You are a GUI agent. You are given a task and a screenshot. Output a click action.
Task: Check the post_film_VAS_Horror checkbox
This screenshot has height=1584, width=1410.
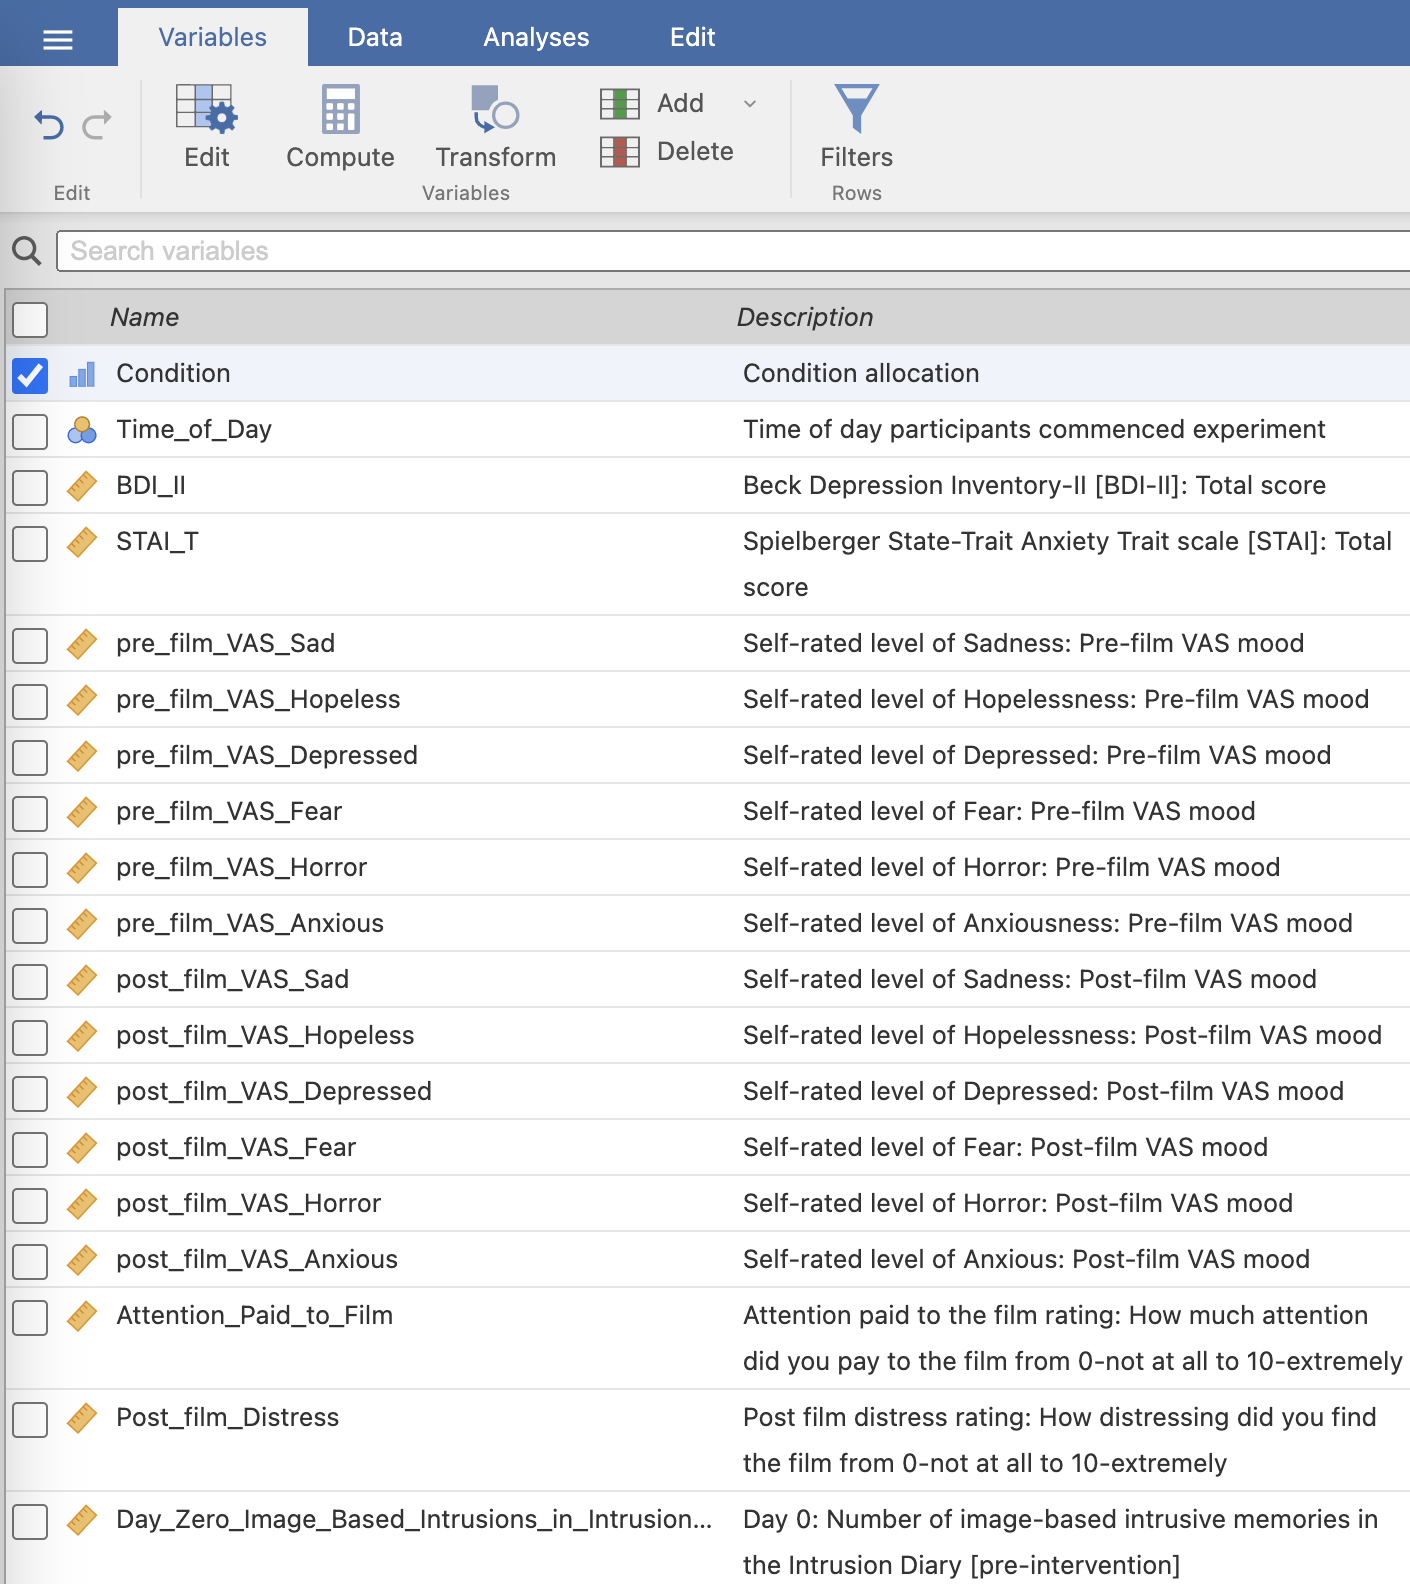pos(30,1205)
